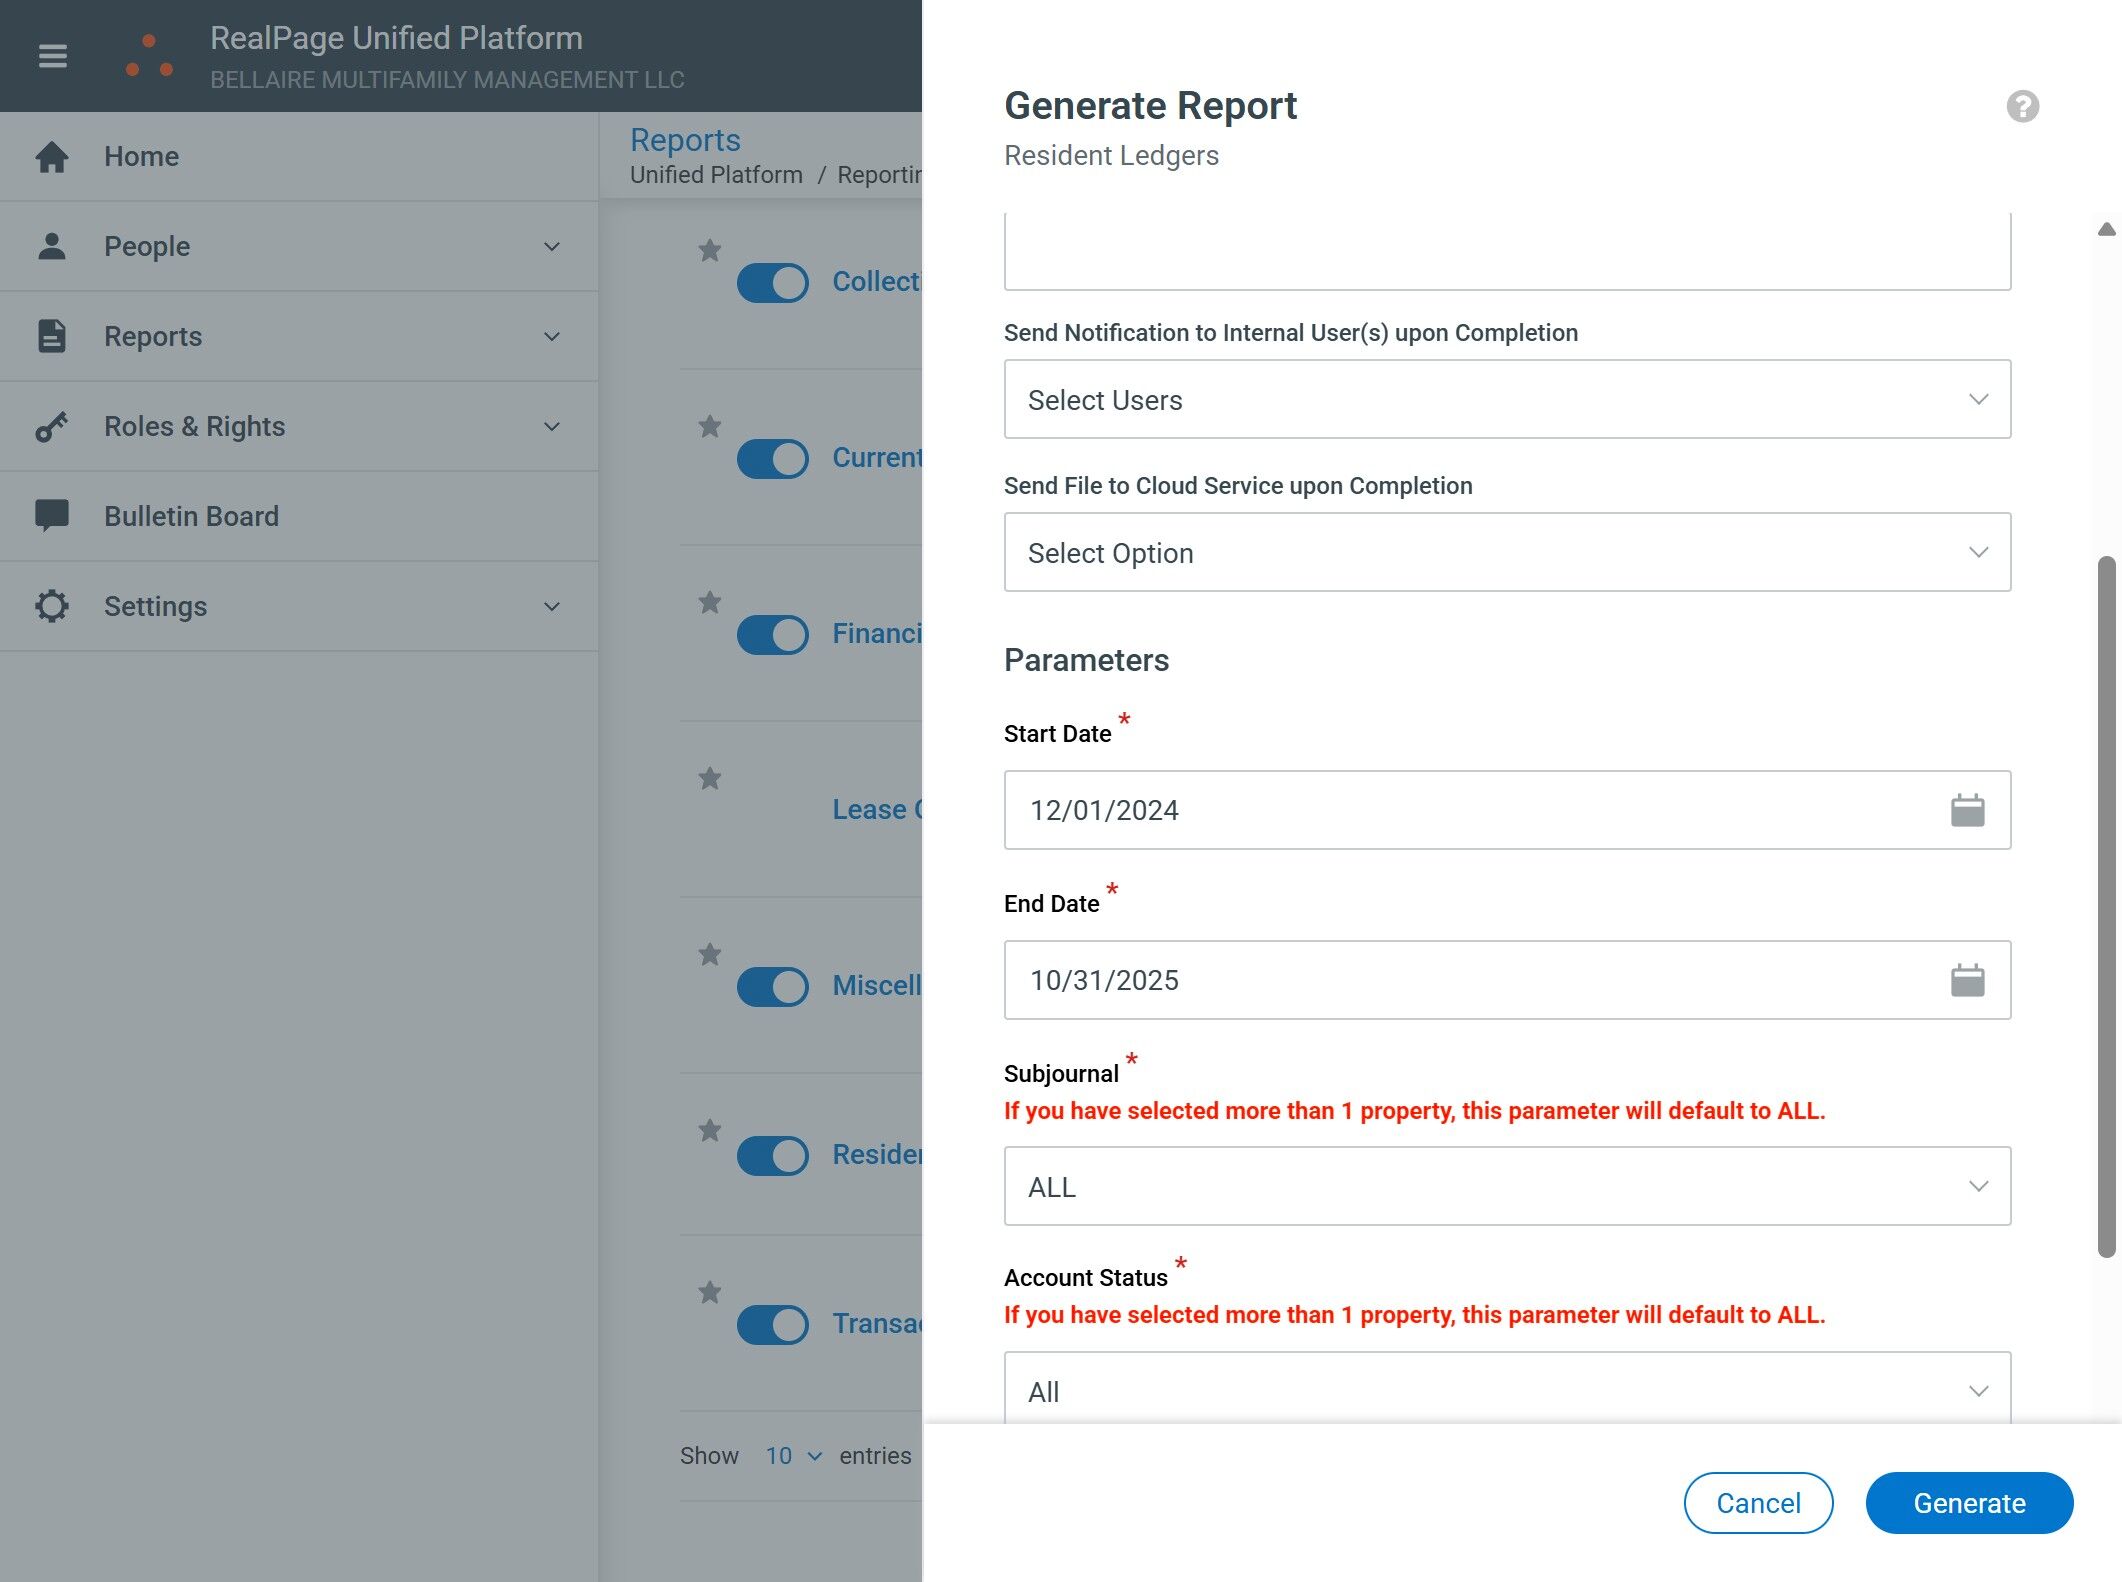Viewport: 2122px width, 1582px height.
Task: Click the Cancel button
Action: coord(1757,1502)
